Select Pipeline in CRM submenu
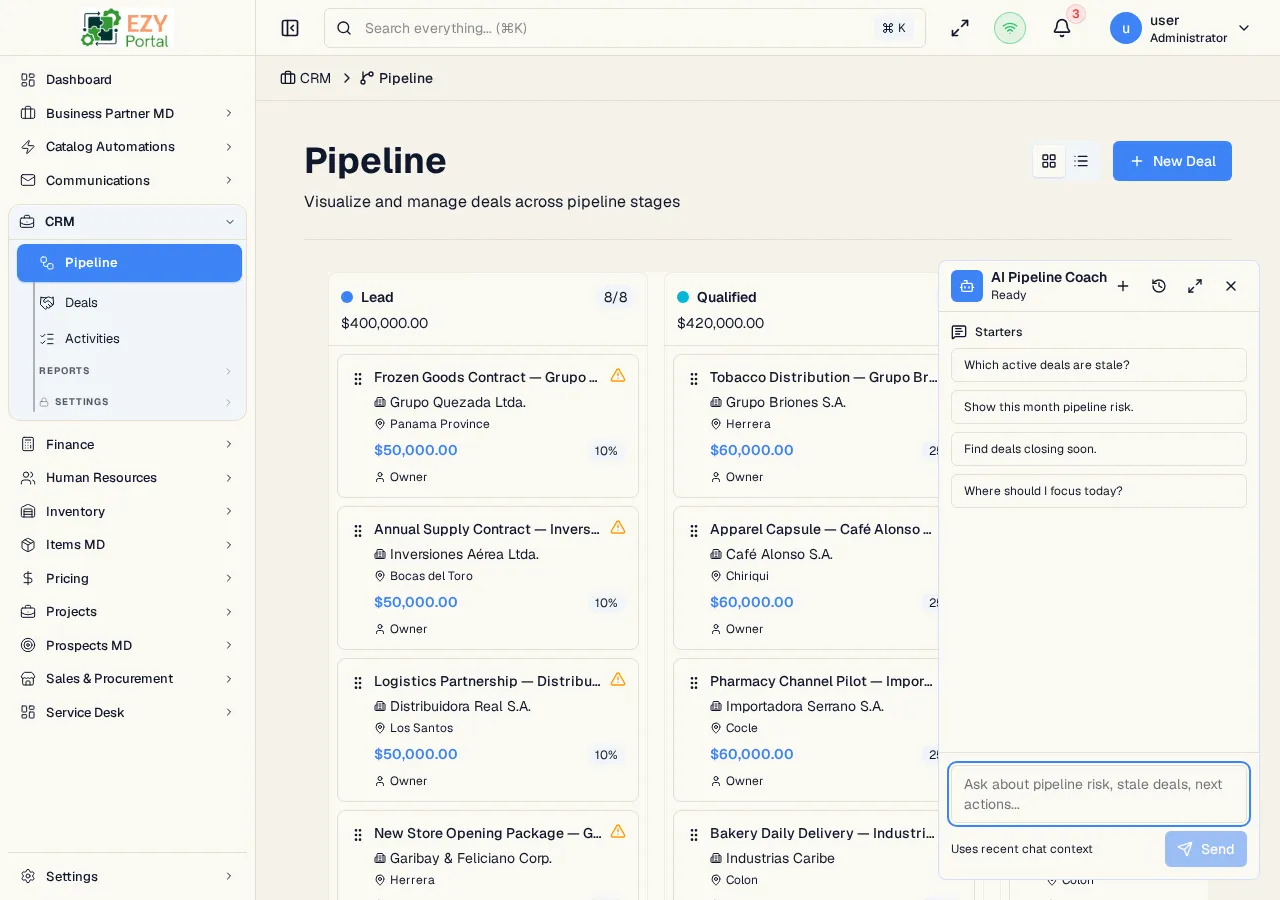1280x900 pixels. [129, 263]
